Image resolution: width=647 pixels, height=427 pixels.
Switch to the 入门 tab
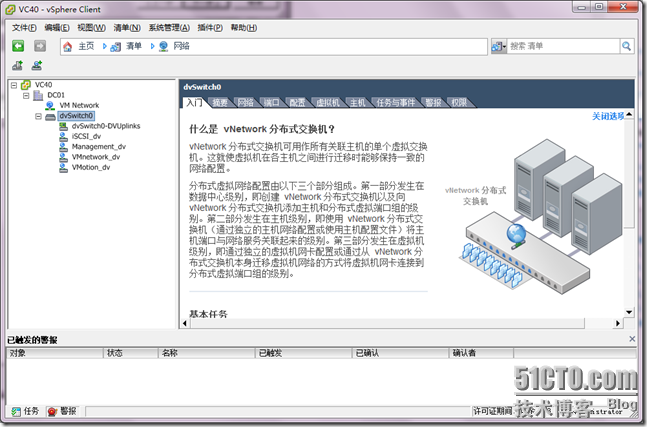point(194,102)
